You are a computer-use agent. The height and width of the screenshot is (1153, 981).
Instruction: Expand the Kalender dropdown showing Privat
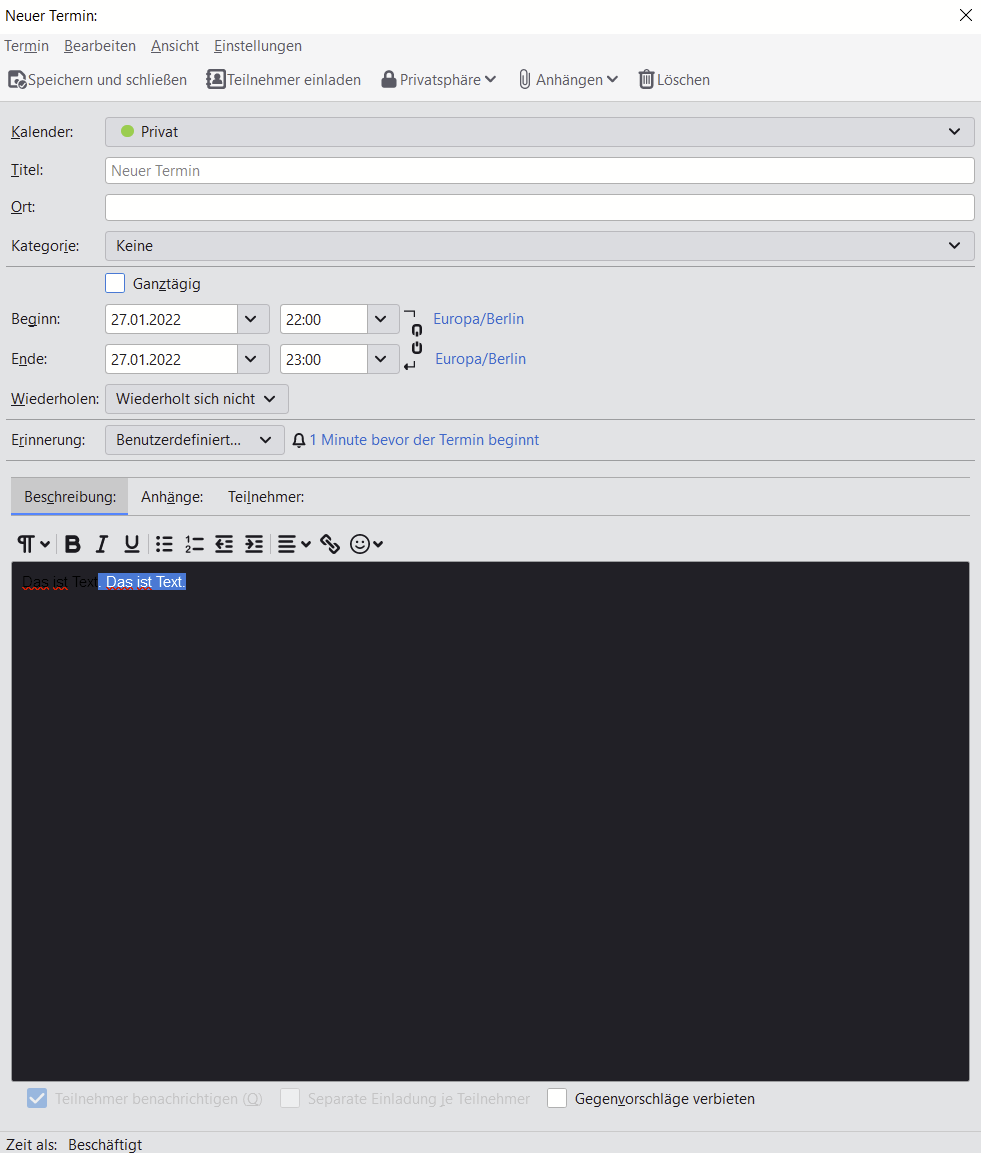pos(540,132)
